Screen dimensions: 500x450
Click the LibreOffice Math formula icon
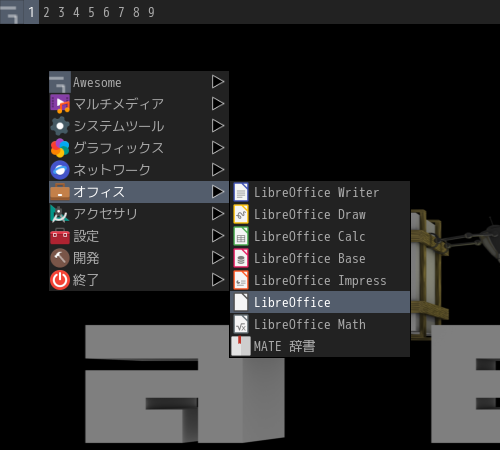coord(241,324)
